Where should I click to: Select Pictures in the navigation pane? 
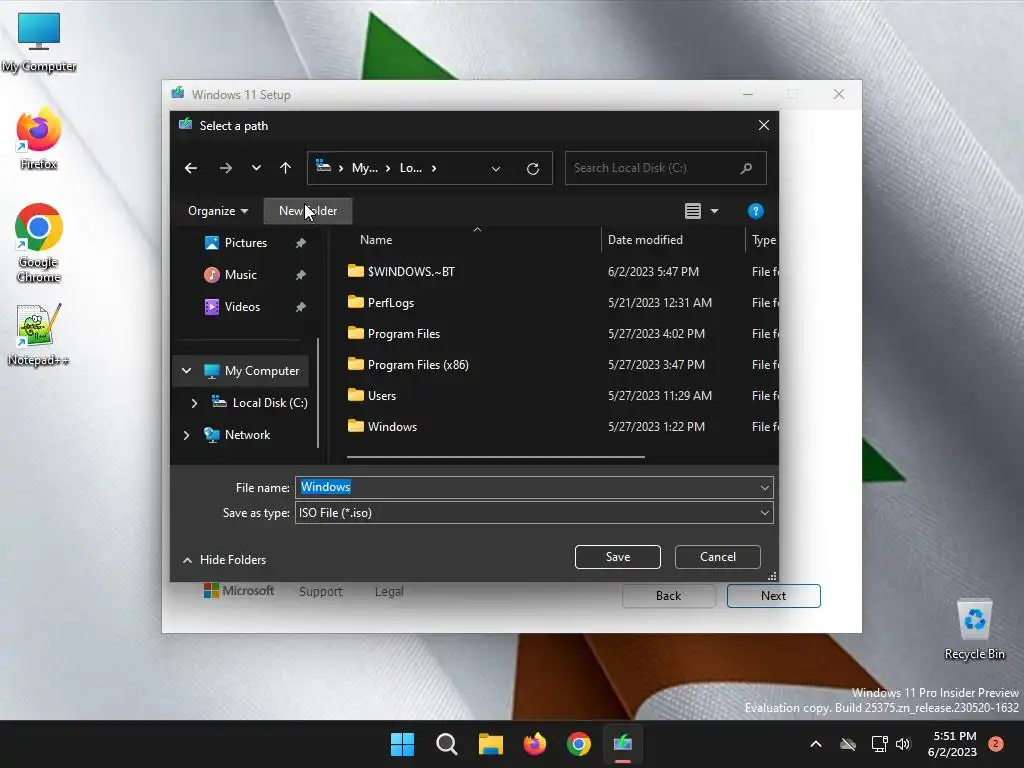pos(246,243)
